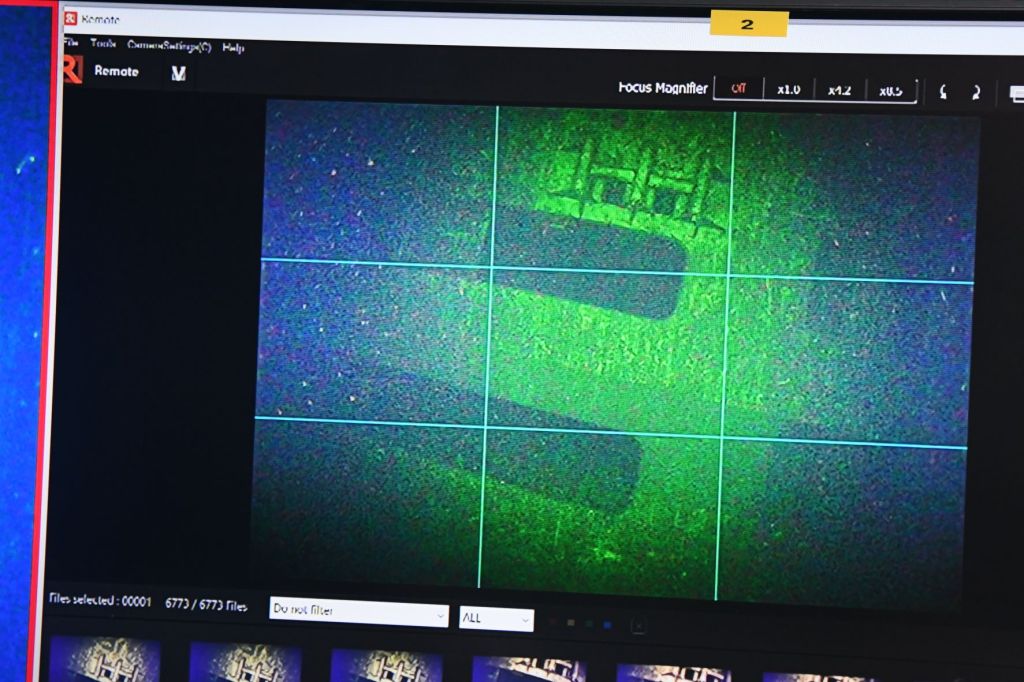1024x682 pixels.
Task: Open the CameraSettings(C) menu
Action: 169,46
